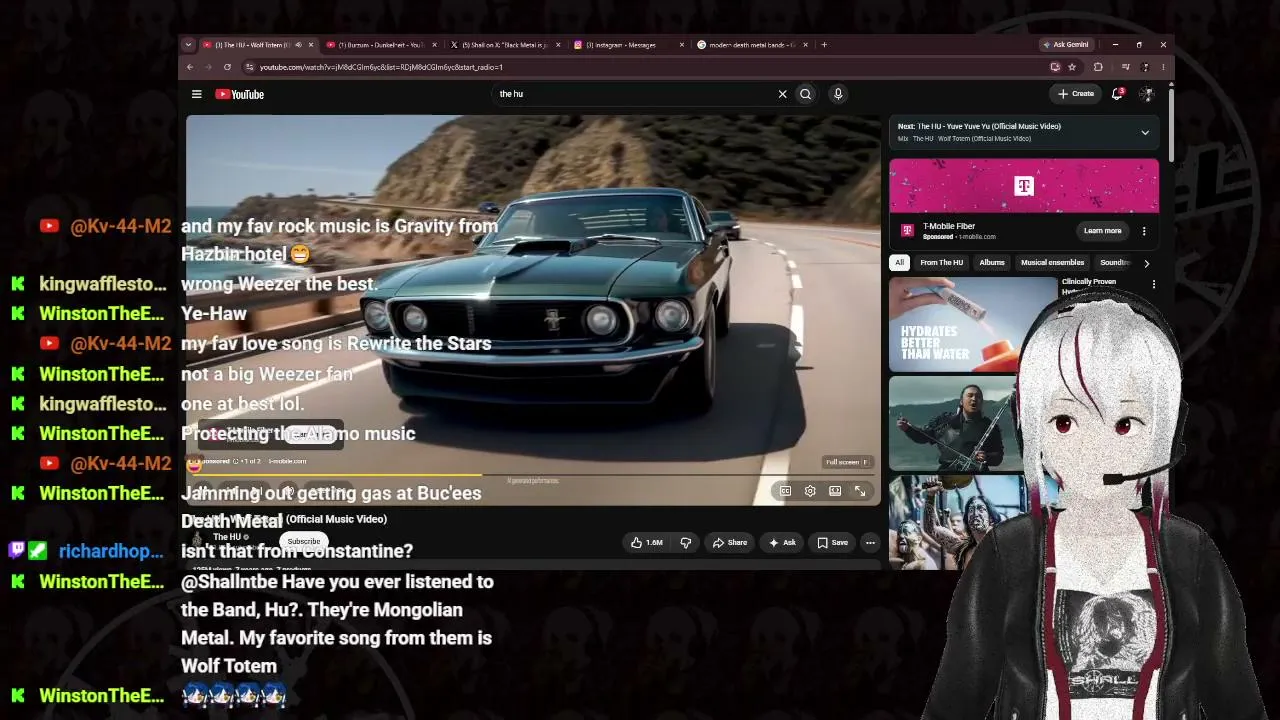
Task: Toggle subtitles CC on the player
Action: [x=785, y=491]
